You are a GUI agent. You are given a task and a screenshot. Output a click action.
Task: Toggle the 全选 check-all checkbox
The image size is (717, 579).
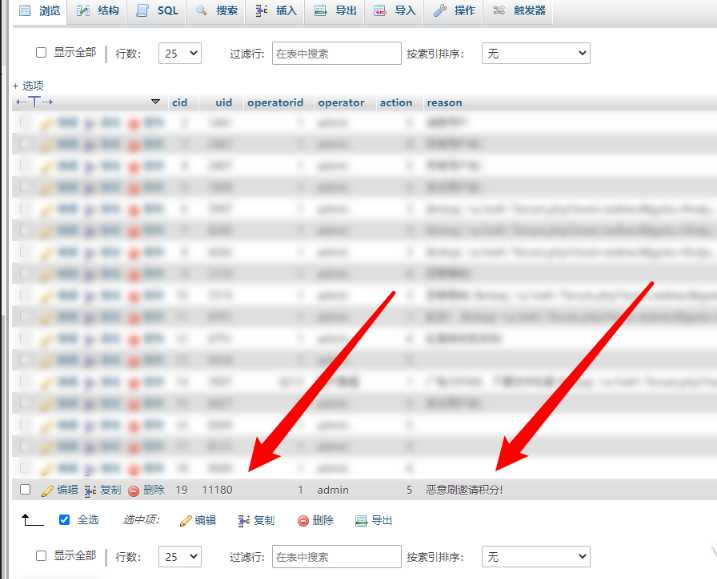point(64,520)
